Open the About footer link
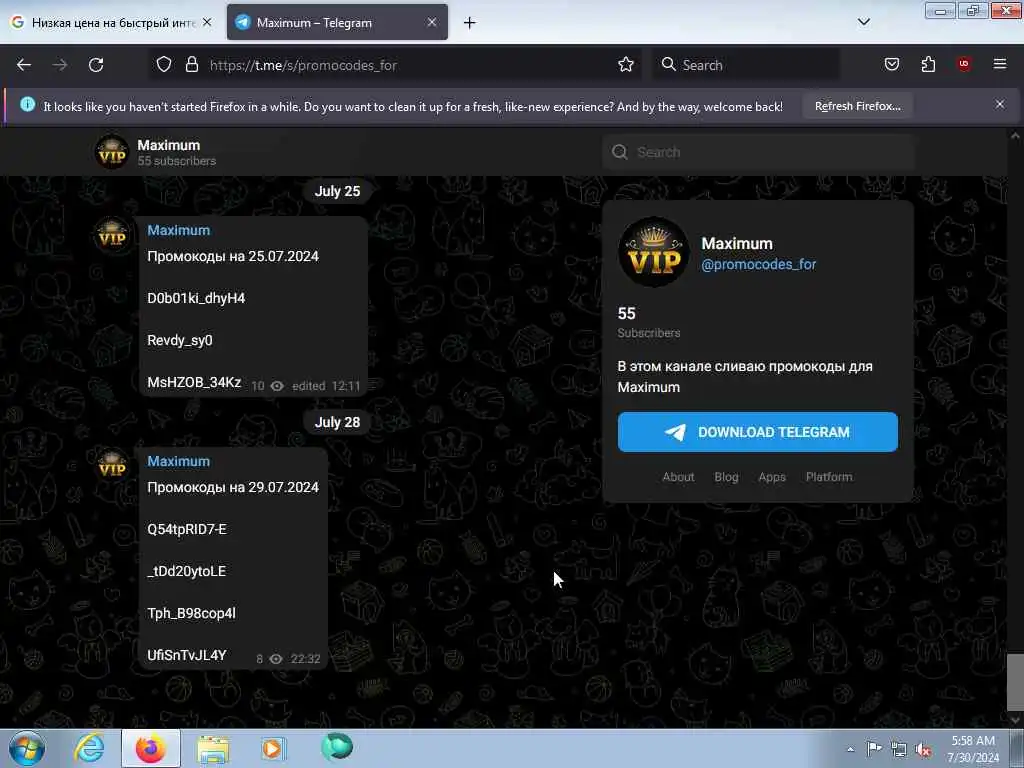1024x768 pixels. point(678,477)
